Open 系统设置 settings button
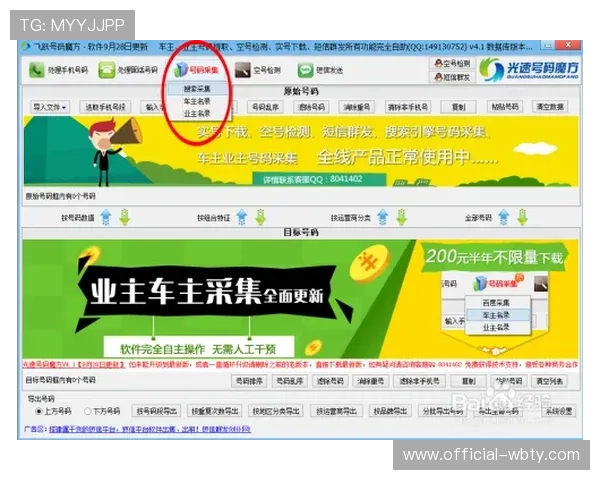600x480 pixels. 559,411
